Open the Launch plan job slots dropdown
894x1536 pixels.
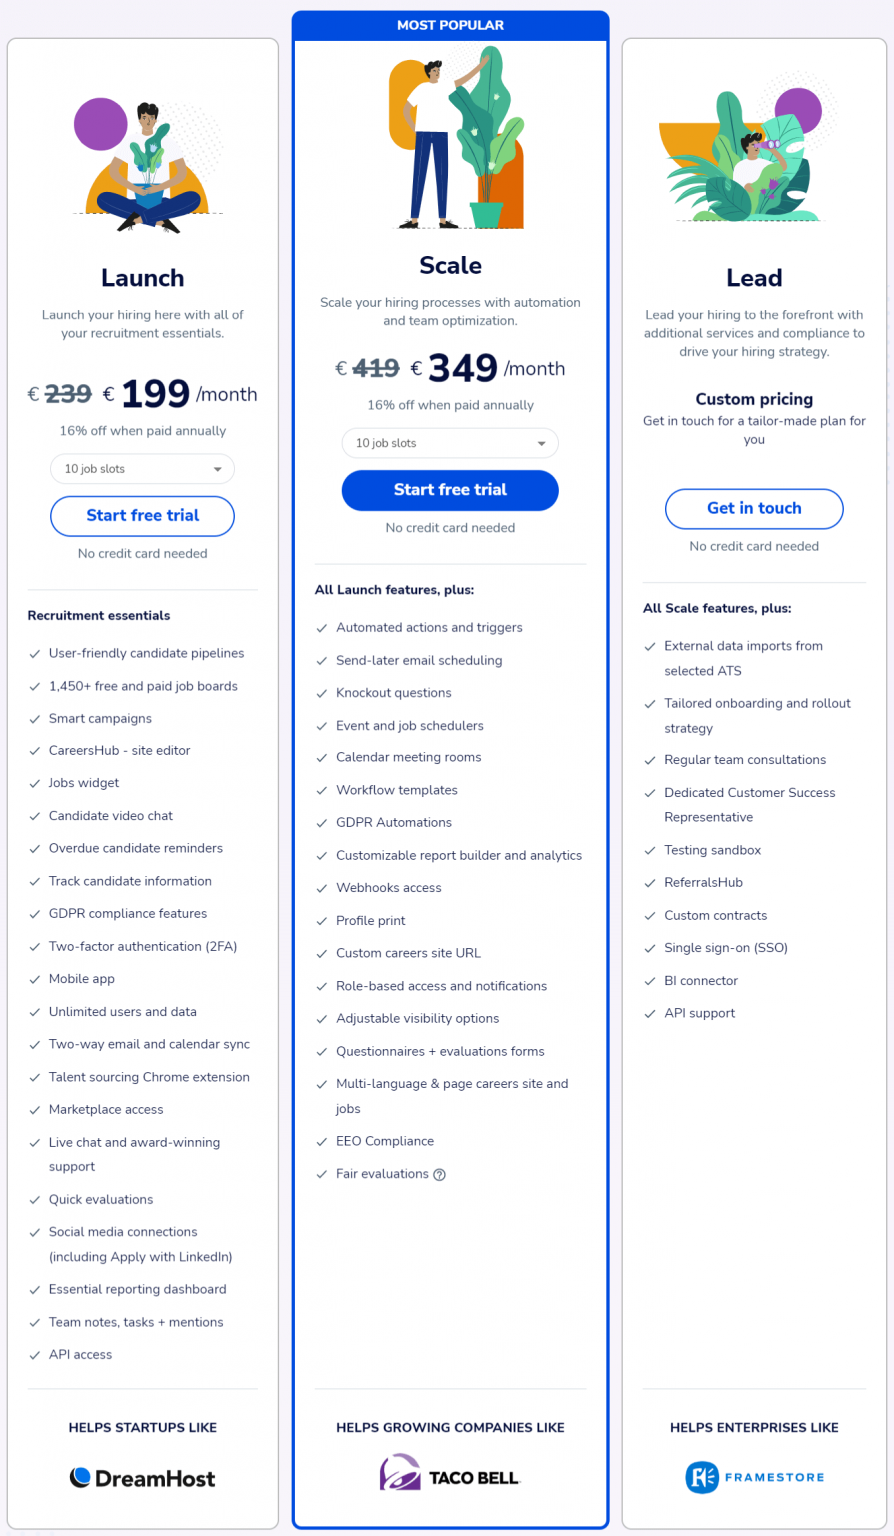tap(142, 468)
